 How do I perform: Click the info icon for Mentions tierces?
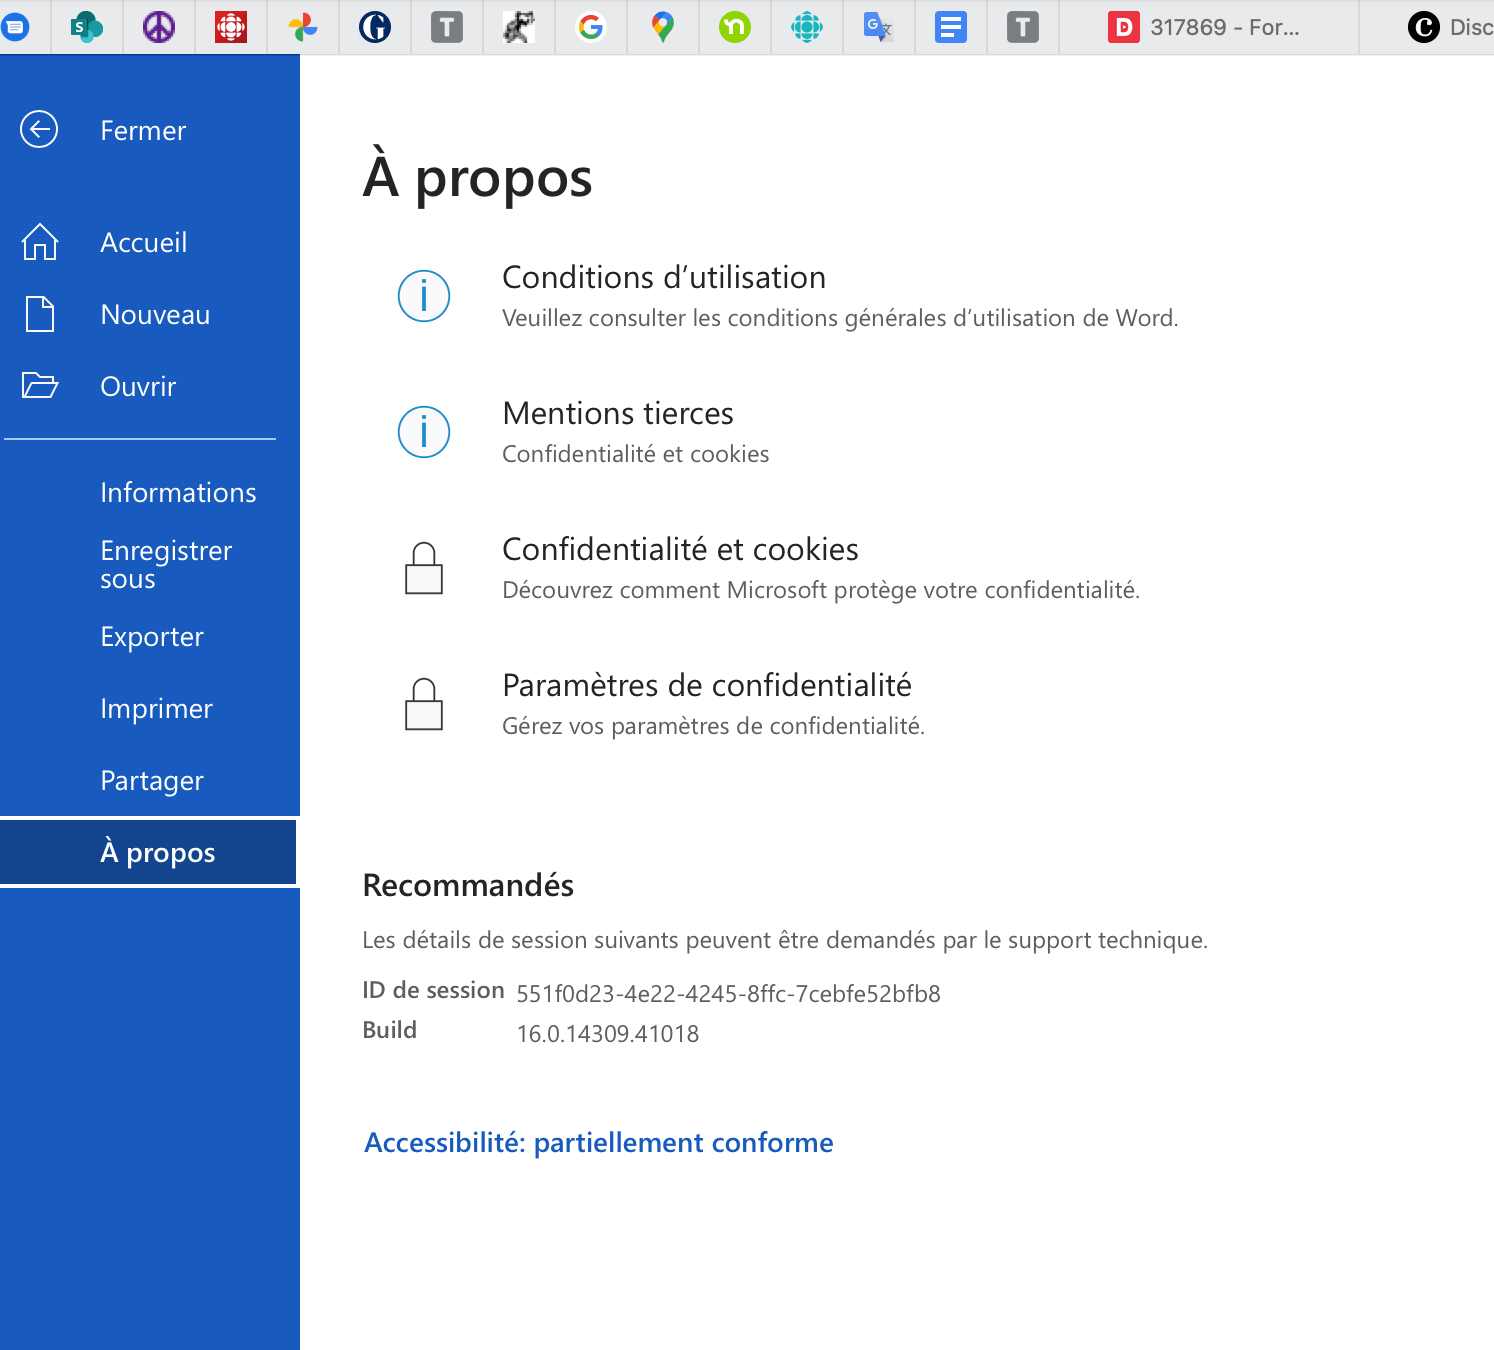424,432
